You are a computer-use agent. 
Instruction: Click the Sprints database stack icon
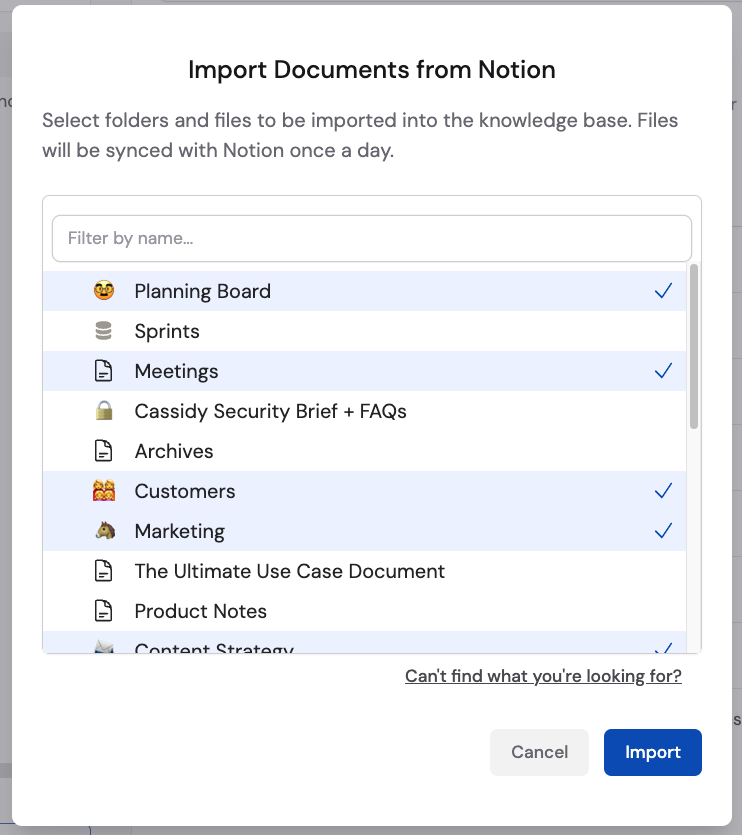click(104, 331)
